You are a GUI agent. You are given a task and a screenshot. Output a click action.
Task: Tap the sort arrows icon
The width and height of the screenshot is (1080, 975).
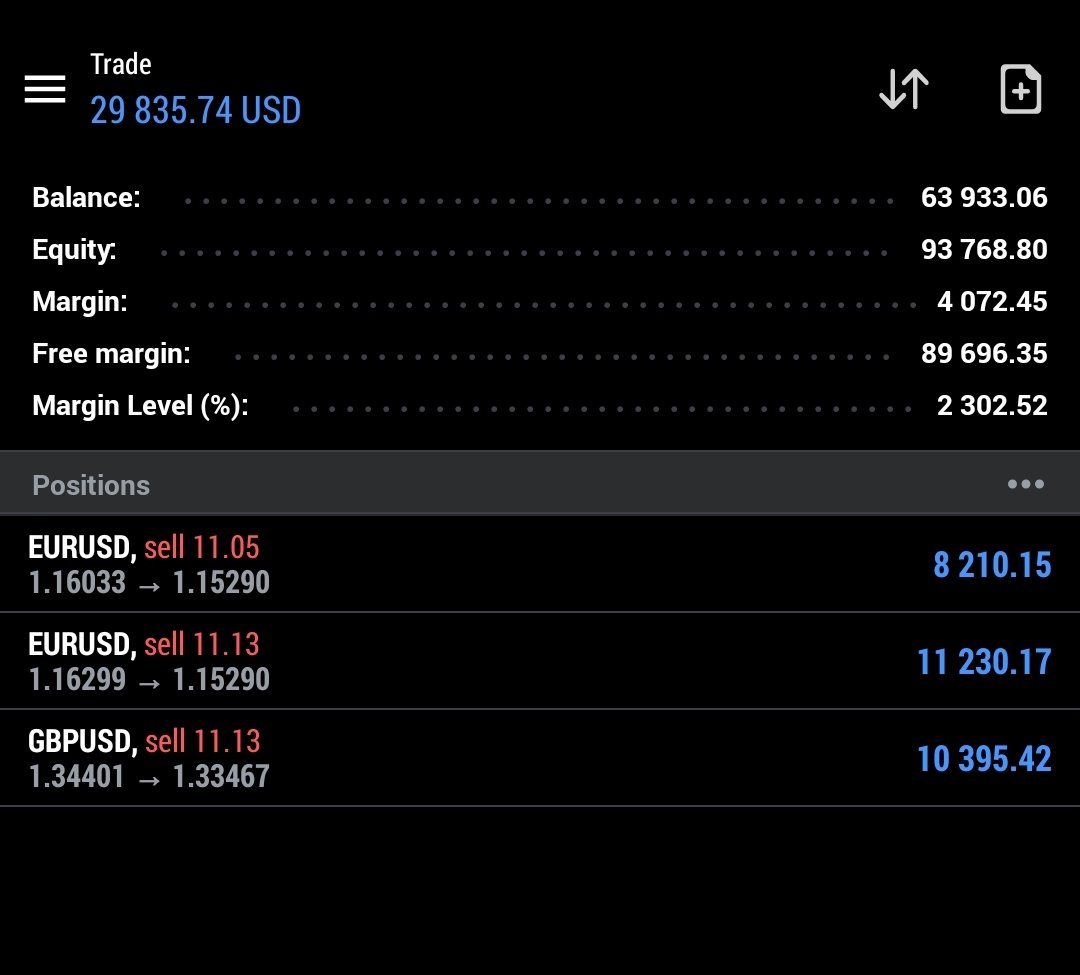[904, 89]
